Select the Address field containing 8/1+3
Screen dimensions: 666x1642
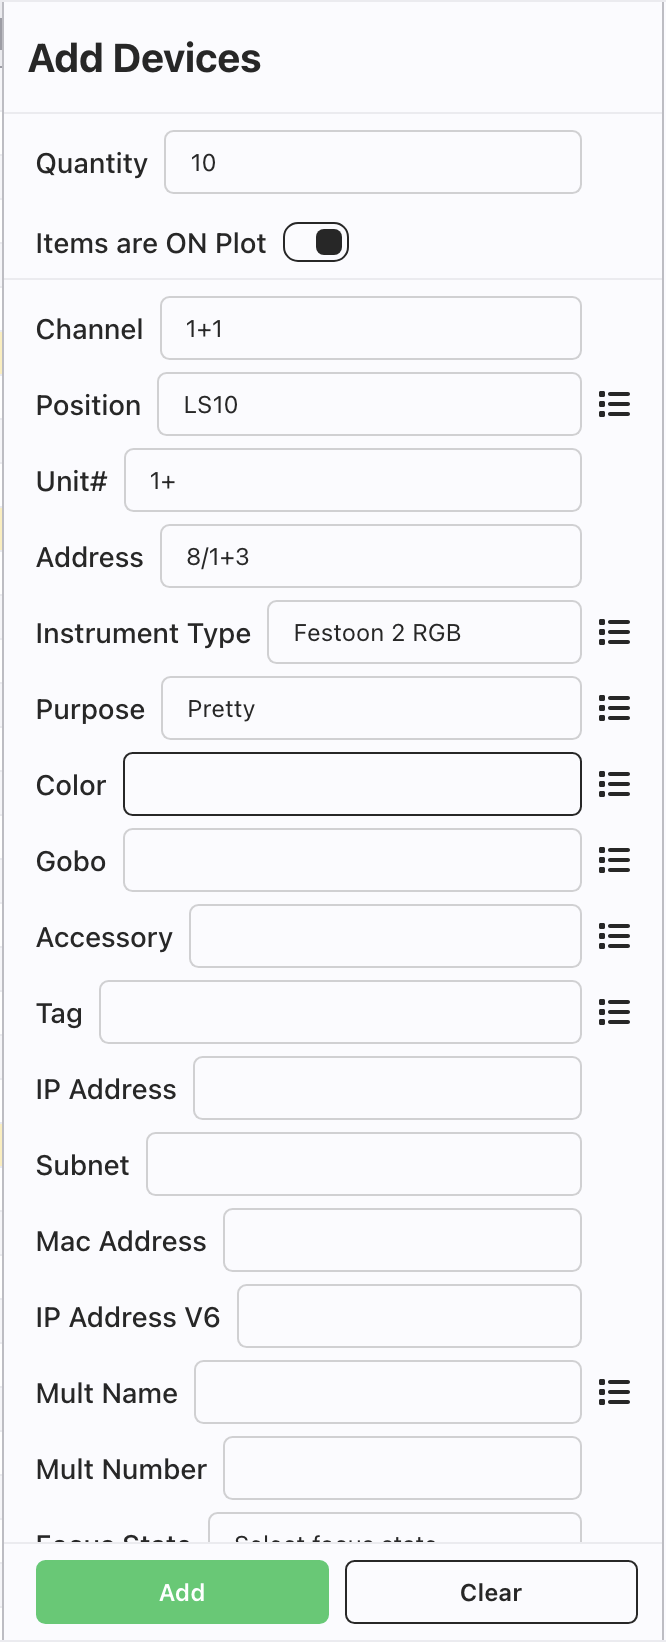(x=370, y=557)
